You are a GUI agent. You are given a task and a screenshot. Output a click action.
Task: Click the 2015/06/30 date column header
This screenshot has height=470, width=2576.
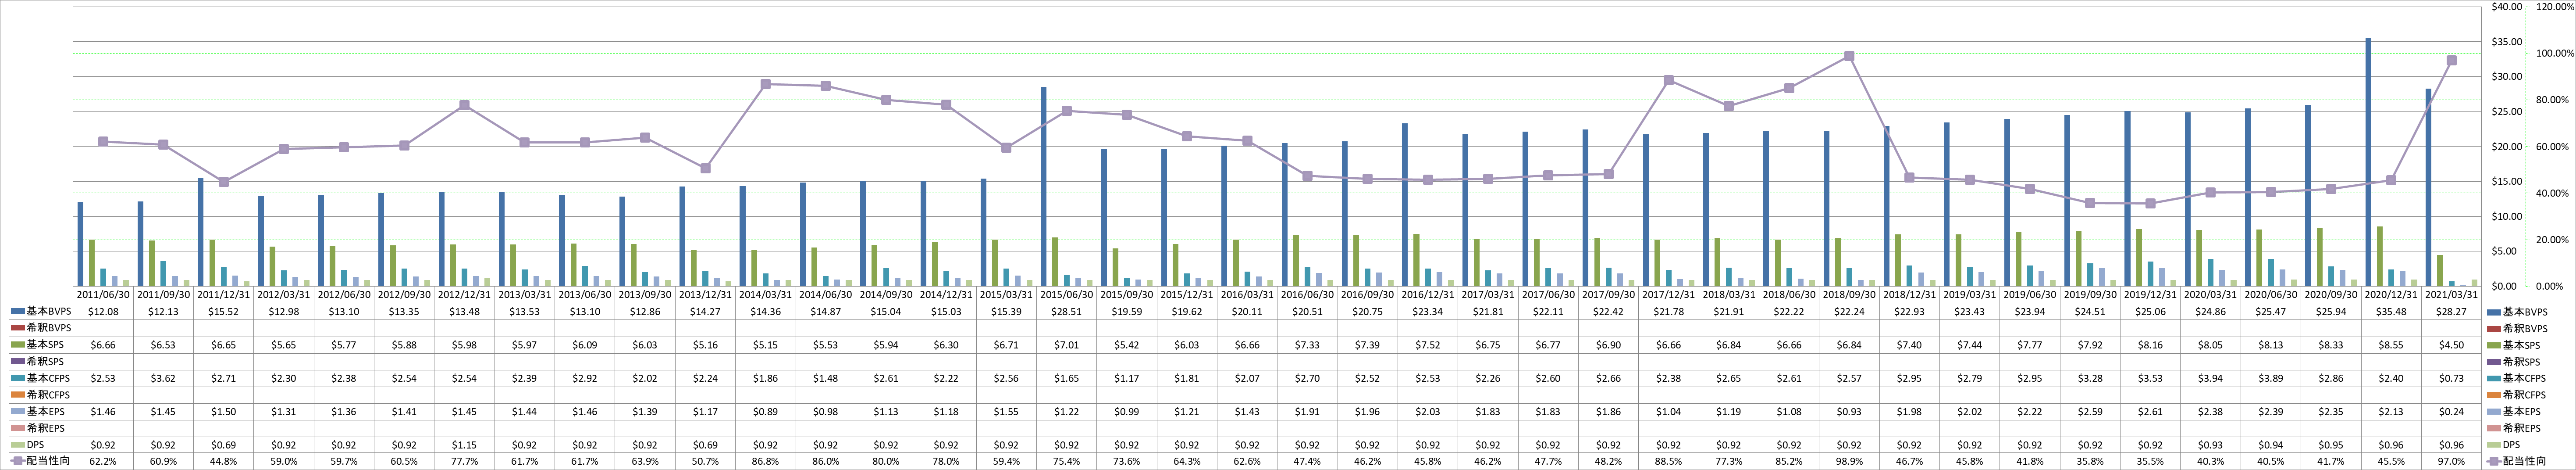[x=1067, y=295]
